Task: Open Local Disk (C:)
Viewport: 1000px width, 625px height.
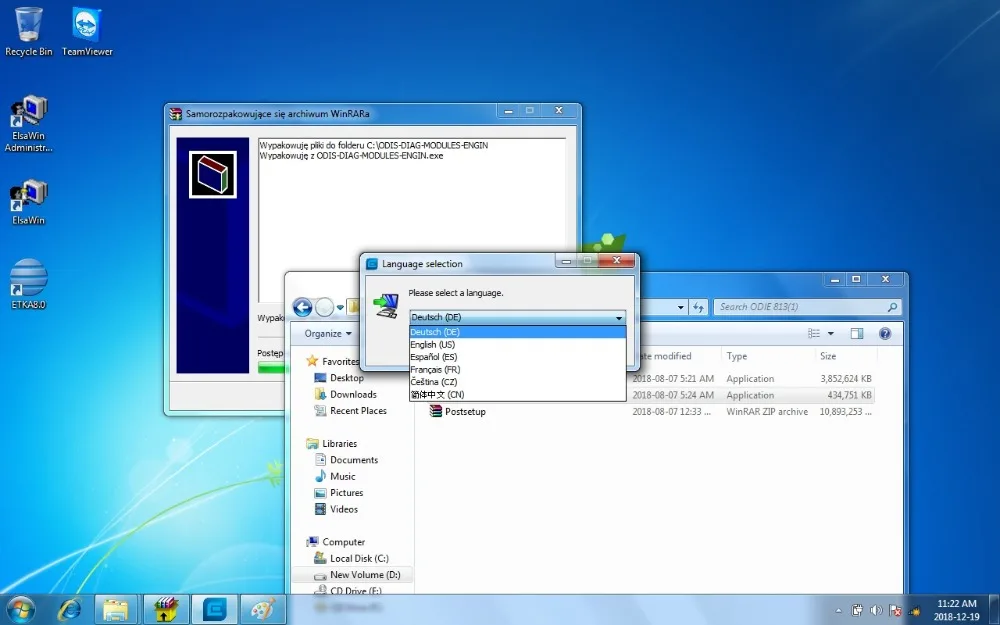Action: [358, 558]
